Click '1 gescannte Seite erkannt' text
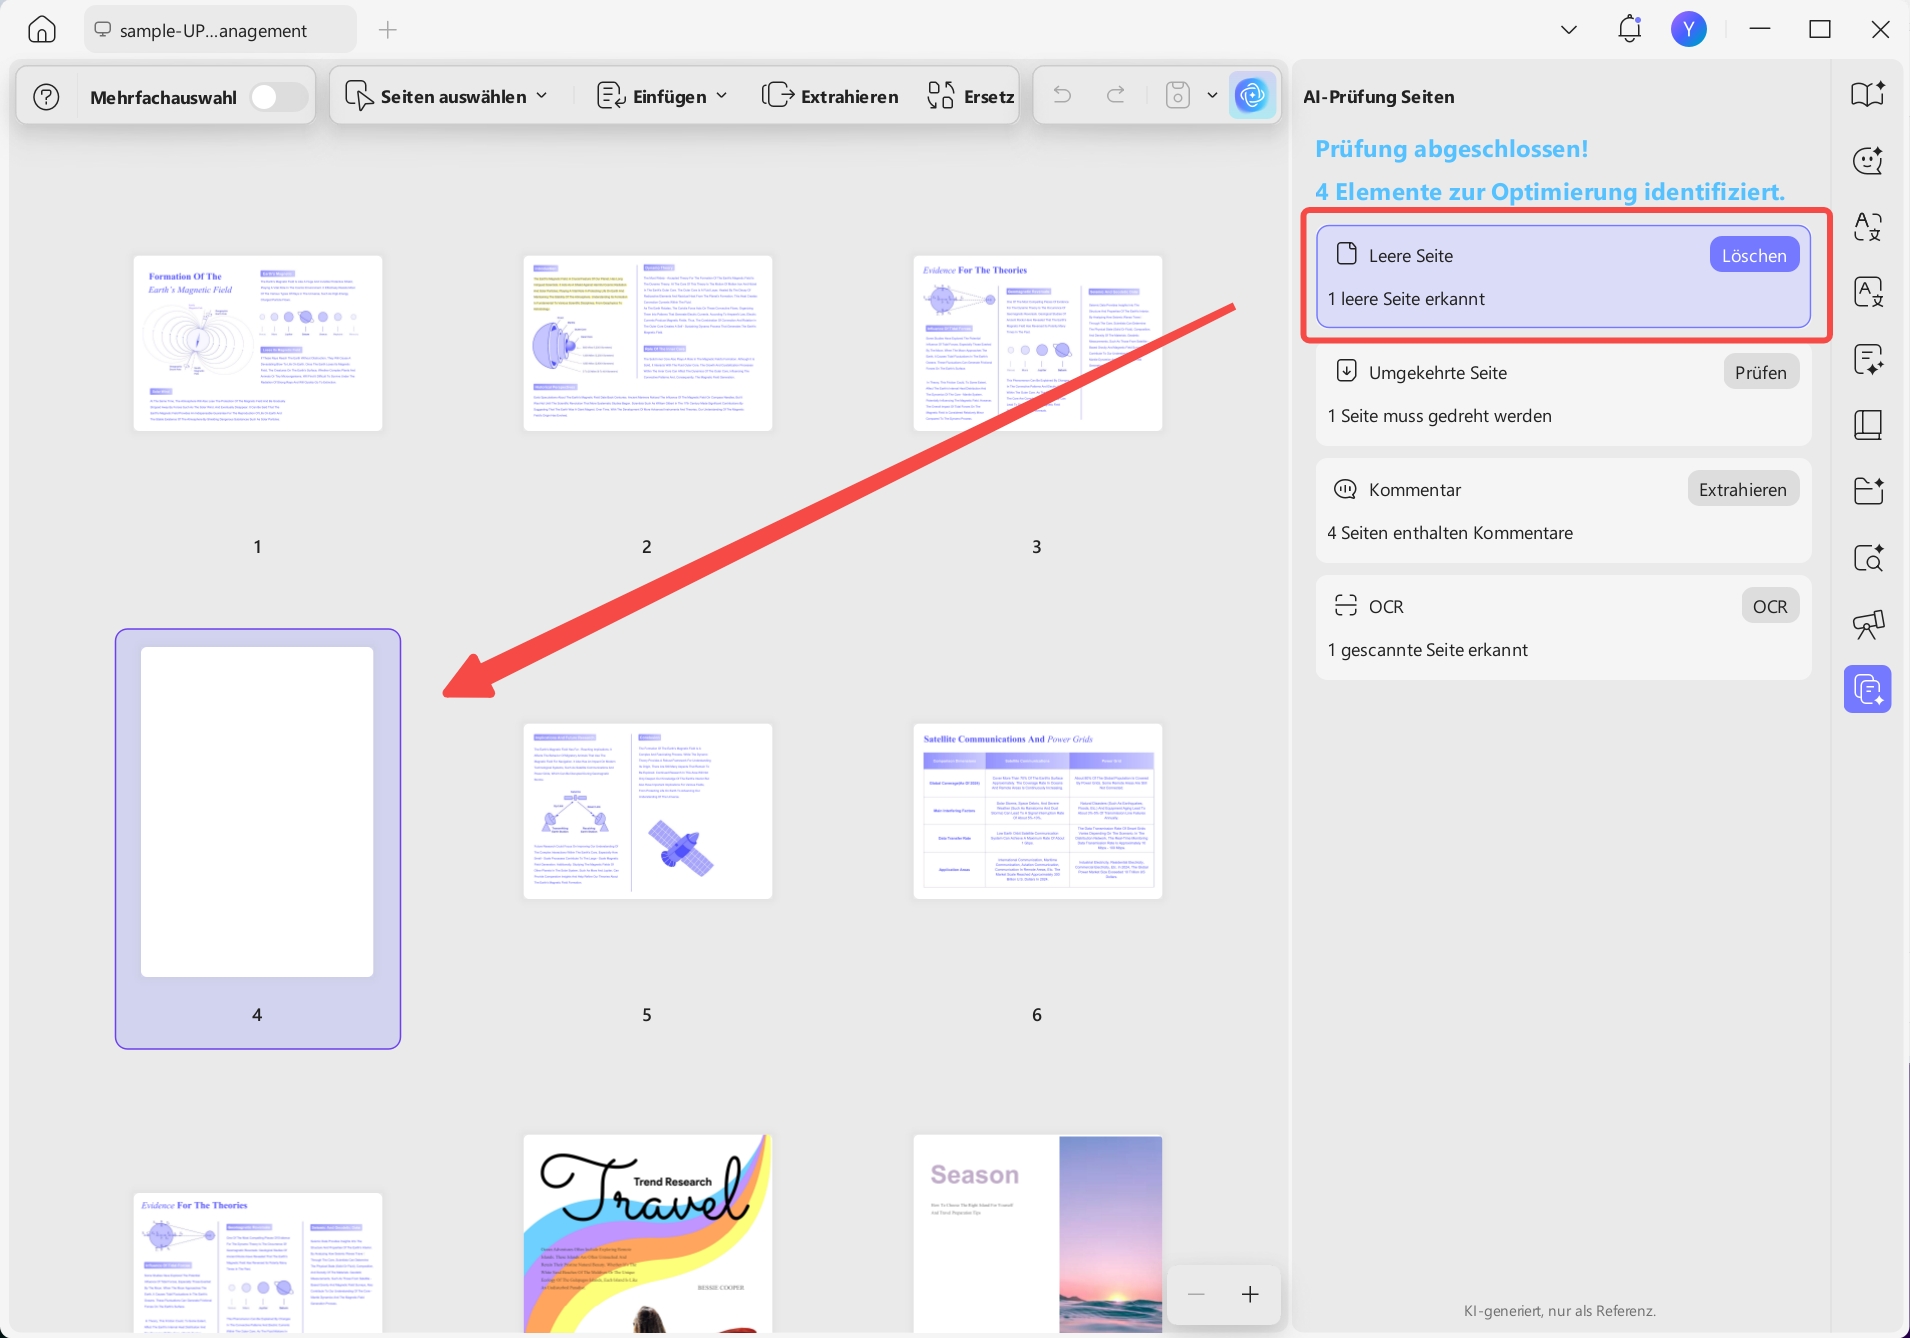The width and height of the screenshot is (1910, 1338). (x=1428, y=650)
